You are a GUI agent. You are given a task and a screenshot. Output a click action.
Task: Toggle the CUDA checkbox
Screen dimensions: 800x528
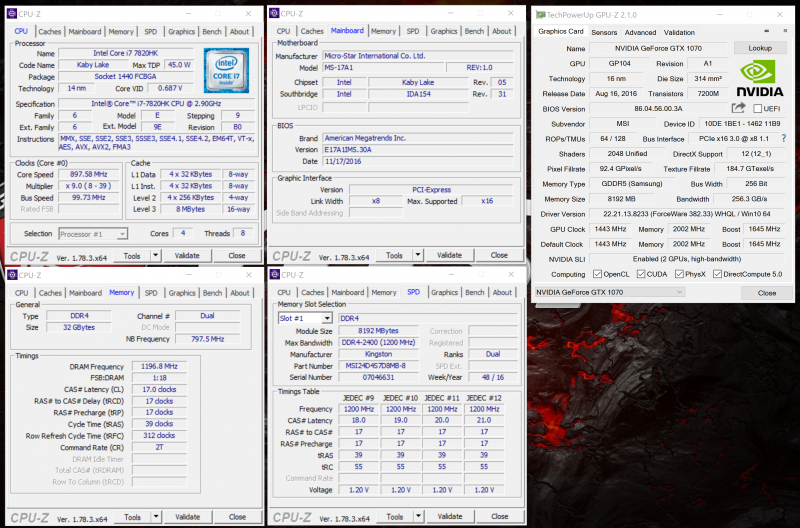click(641, 274)
